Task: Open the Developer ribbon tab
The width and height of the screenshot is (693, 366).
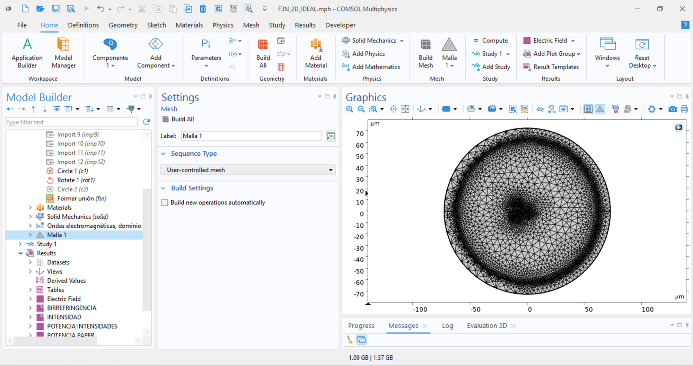Action: pyautogui.click(x=340, y=25)
